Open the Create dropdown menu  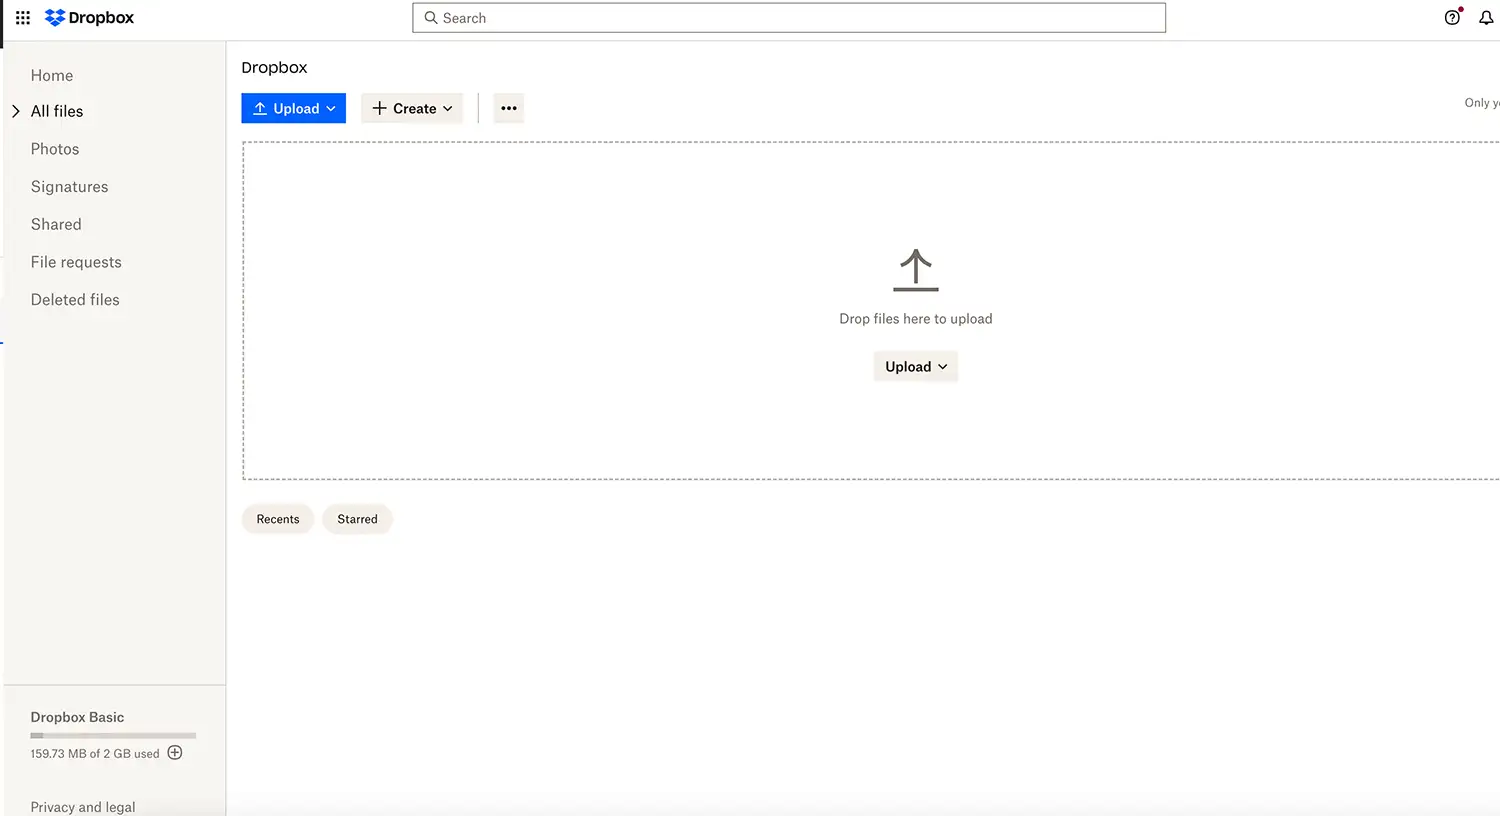point(412,108)
